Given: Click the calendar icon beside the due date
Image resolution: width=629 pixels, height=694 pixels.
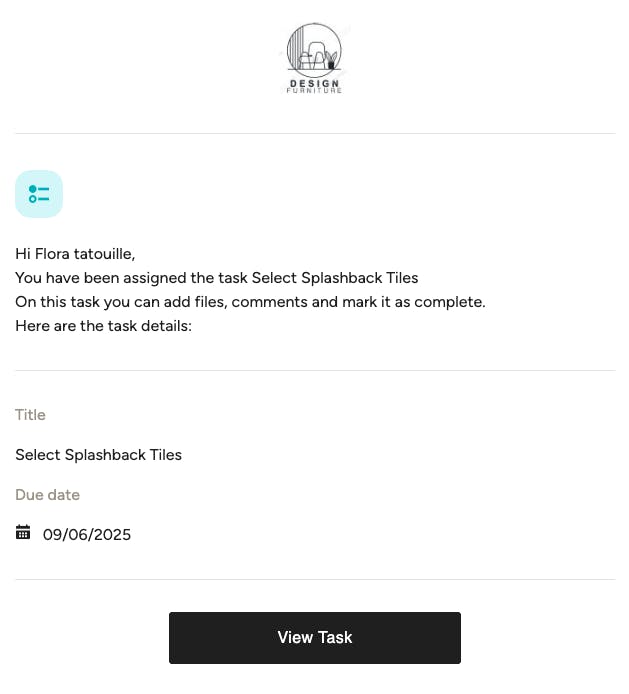Looking at the screenshot, I should [x=23, y=533].
